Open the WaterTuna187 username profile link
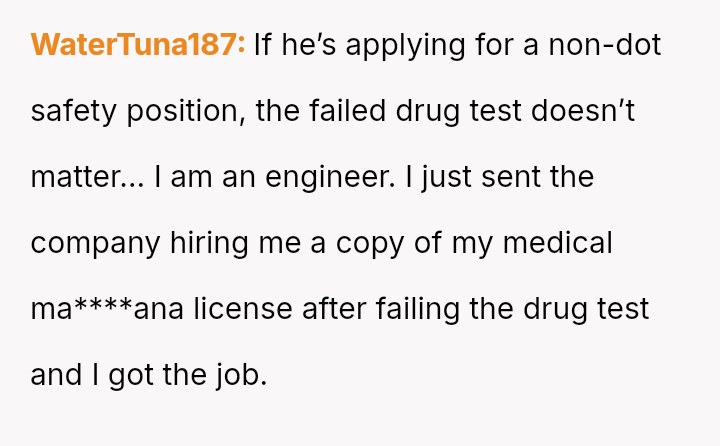The image size is (720, 446). [x=138, y=45]
